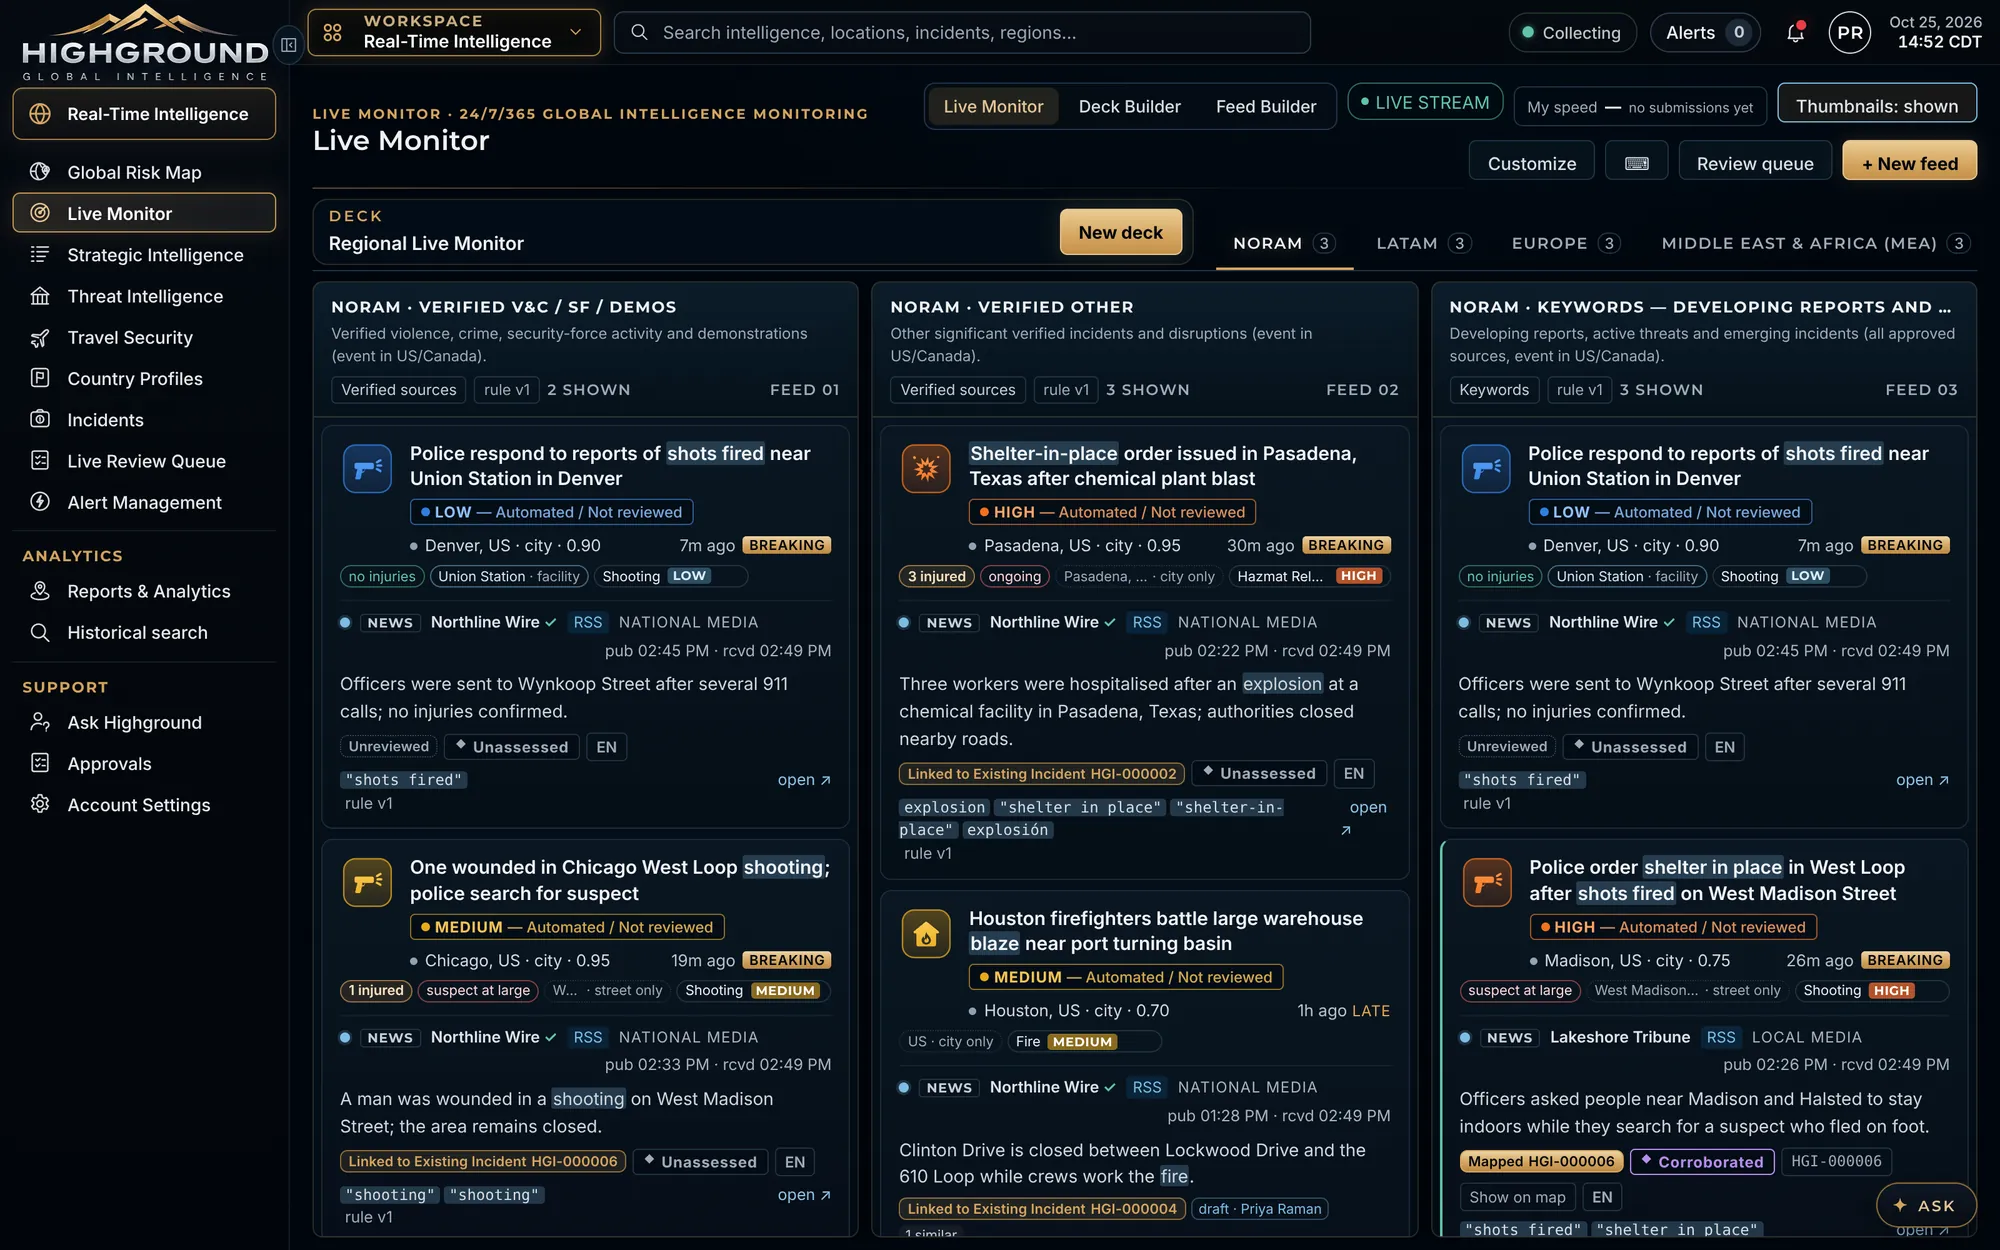Click the Customize button
This screenshot has width=2000, height=1250.
click(x=1531, y=163)
